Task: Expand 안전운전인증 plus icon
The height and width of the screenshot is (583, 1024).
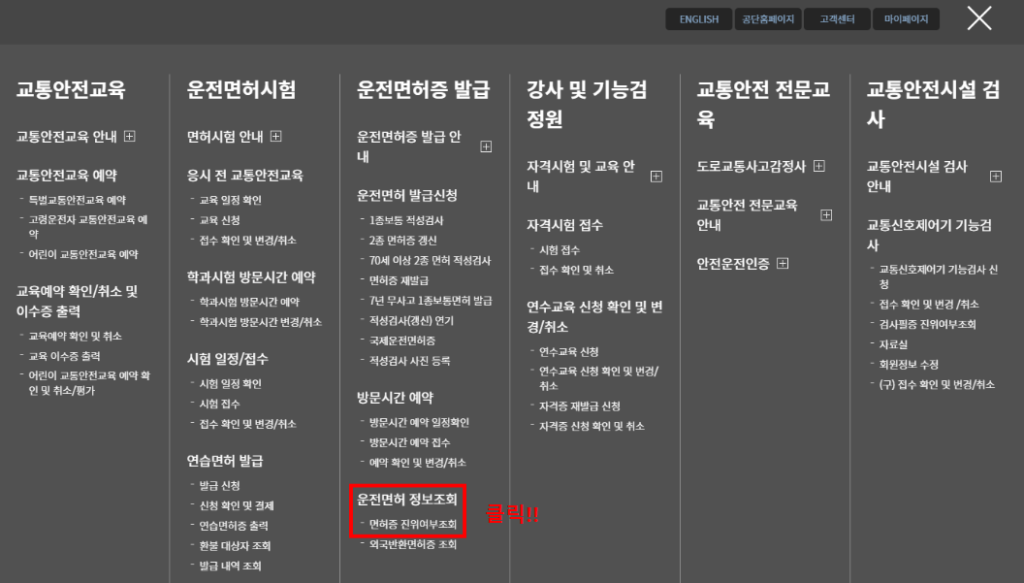Action: [782, 263]
